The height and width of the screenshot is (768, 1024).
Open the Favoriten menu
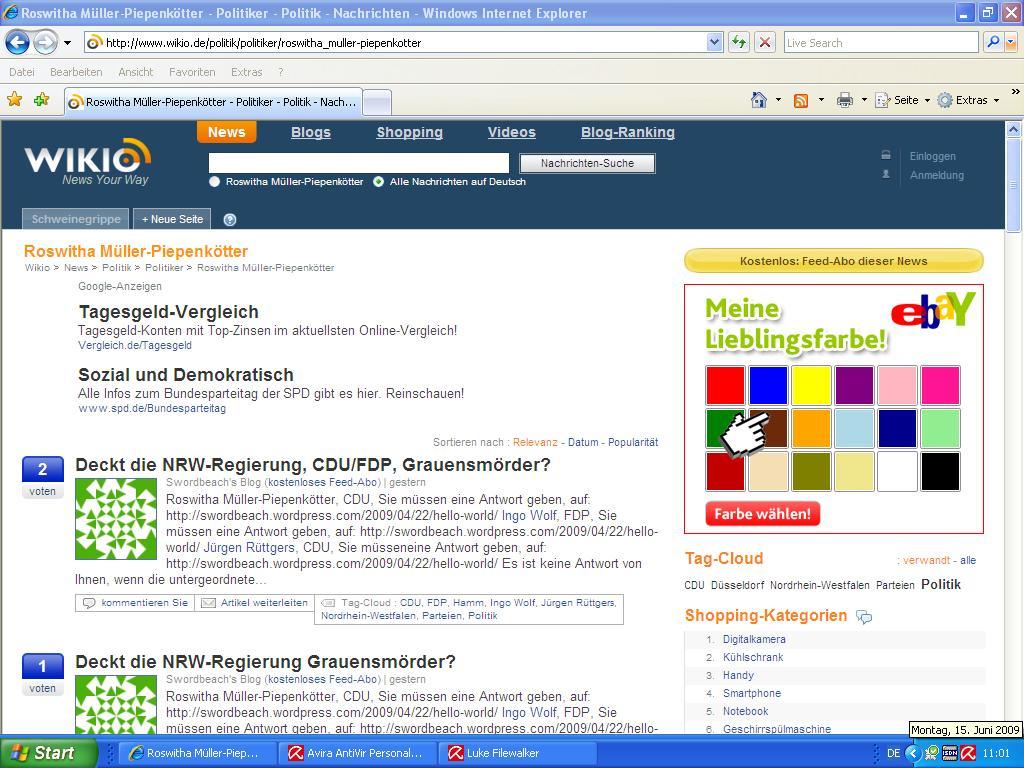point(192,72)
